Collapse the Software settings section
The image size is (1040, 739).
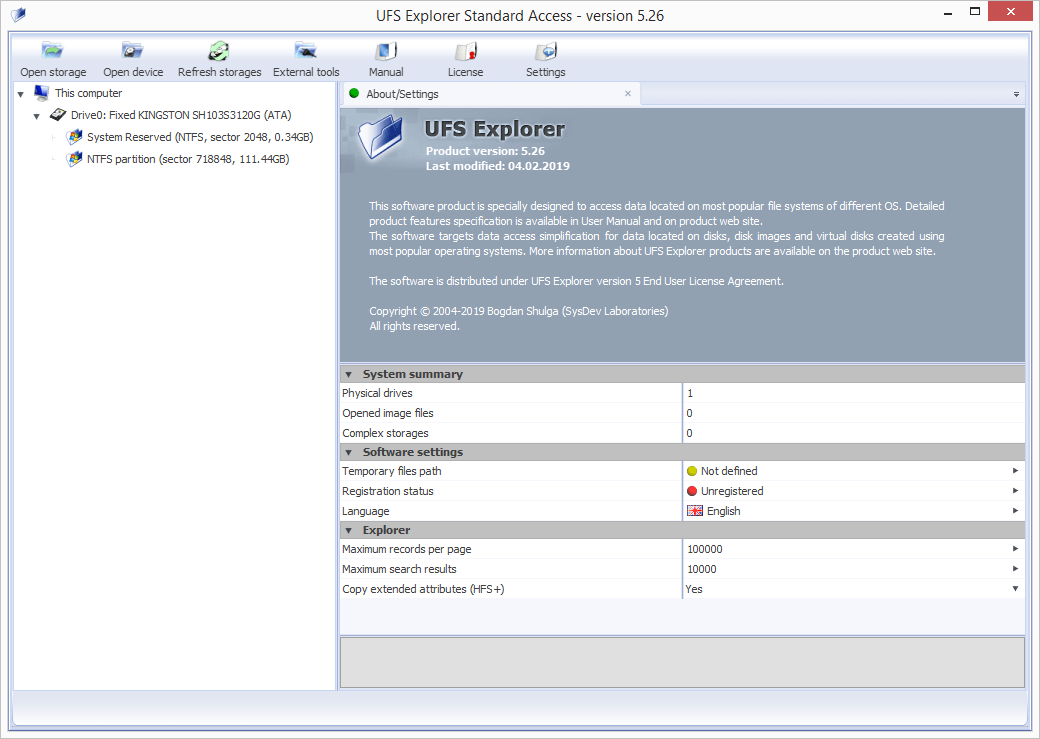[349, 452]
